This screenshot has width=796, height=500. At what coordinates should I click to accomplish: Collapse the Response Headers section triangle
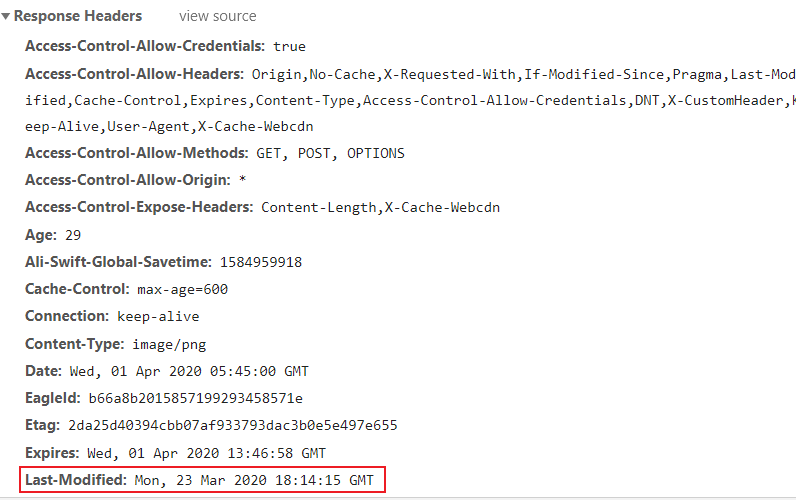[6, 16]
